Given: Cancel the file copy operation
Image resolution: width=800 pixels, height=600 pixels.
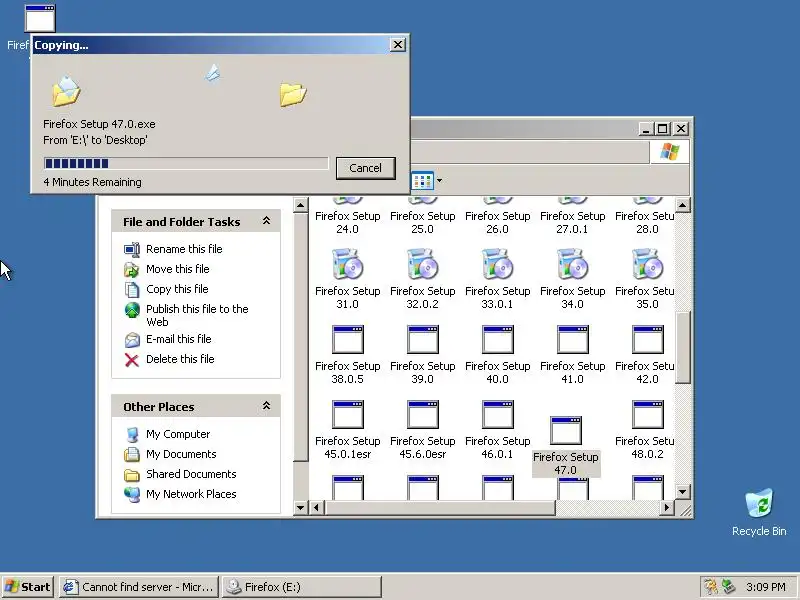Looking at the screenshot, I should tap(365, 168).
